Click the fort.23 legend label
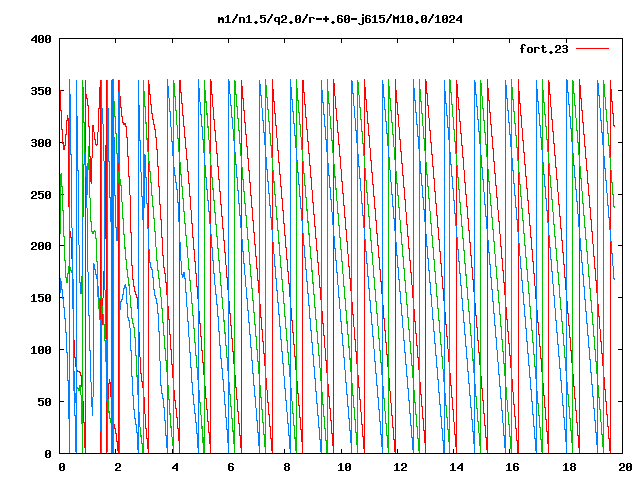The width and height of the screenshot is (640, 480). 544,49
